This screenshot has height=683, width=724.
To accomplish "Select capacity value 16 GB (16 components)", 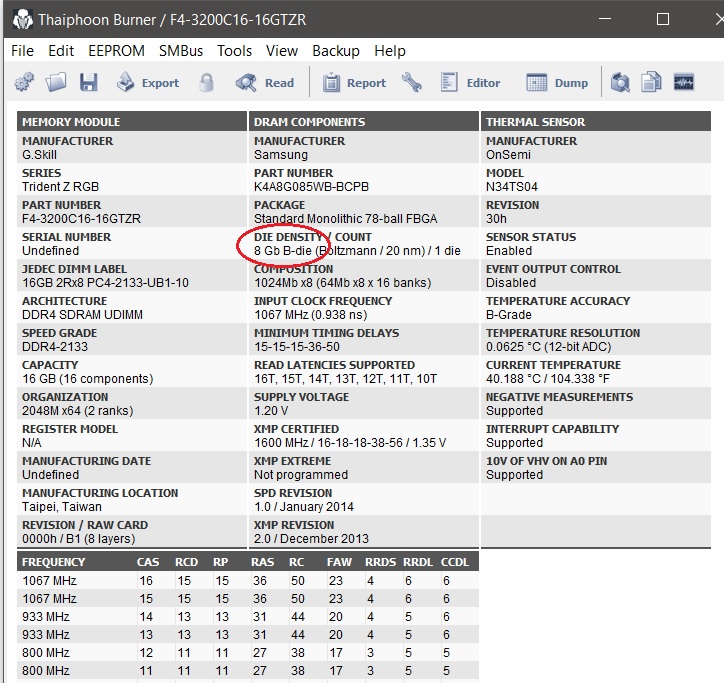I will (87, 379).
